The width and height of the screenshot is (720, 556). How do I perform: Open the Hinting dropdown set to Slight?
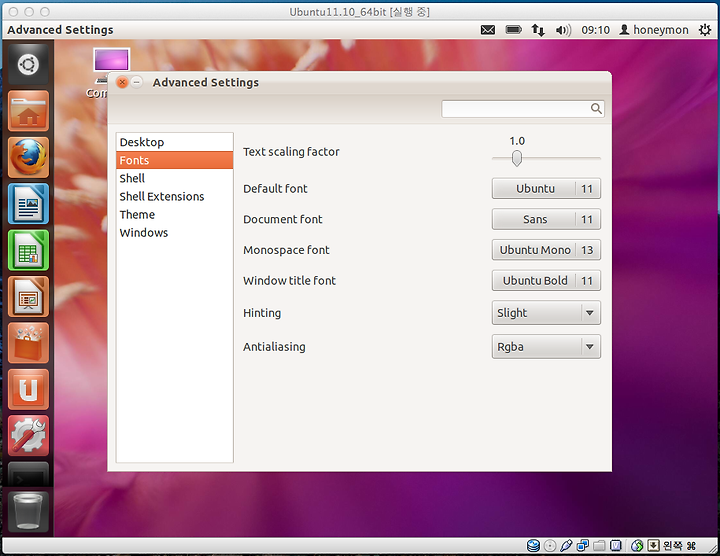[546, 313]
